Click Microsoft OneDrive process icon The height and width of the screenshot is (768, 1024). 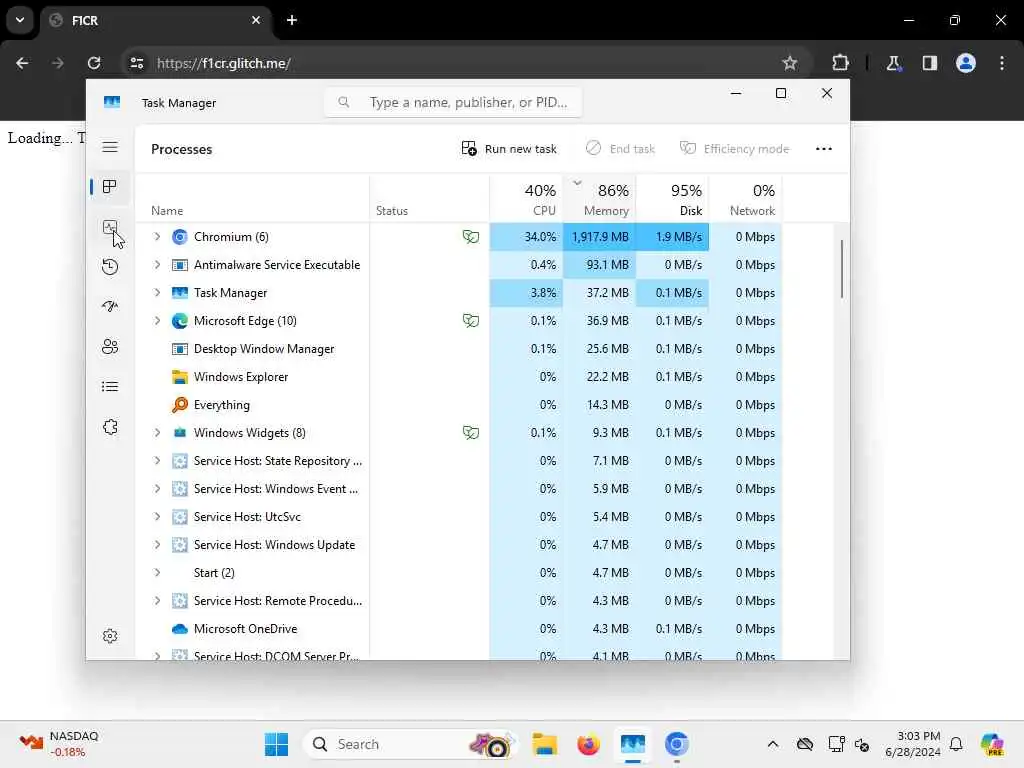pos(180,629)
